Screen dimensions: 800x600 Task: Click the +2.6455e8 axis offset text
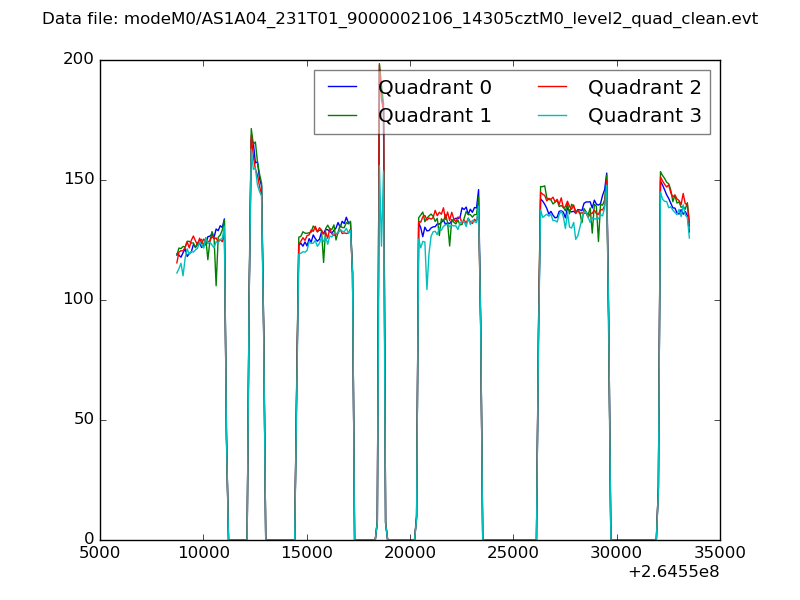[x=673, y=573]
